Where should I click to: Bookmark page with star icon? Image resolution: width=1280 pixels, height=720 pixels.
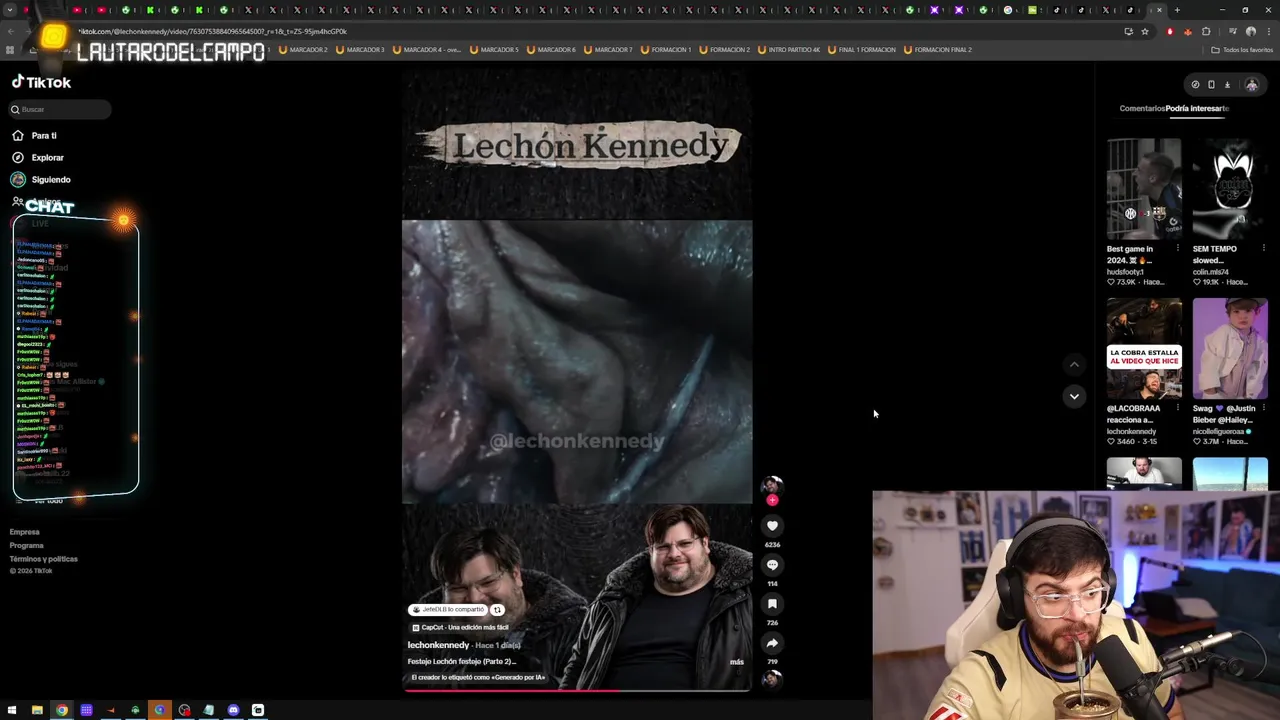[x=1145, y=31]
